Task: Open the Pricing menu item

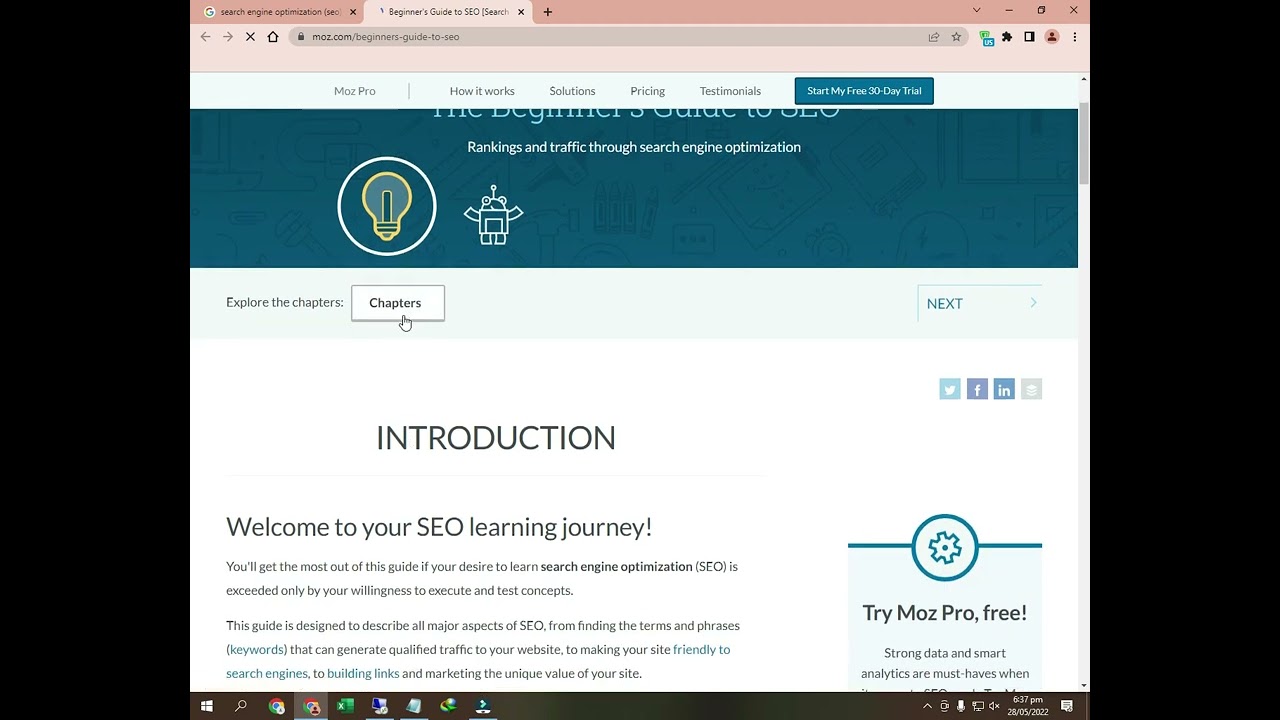Action: [647, 91]
